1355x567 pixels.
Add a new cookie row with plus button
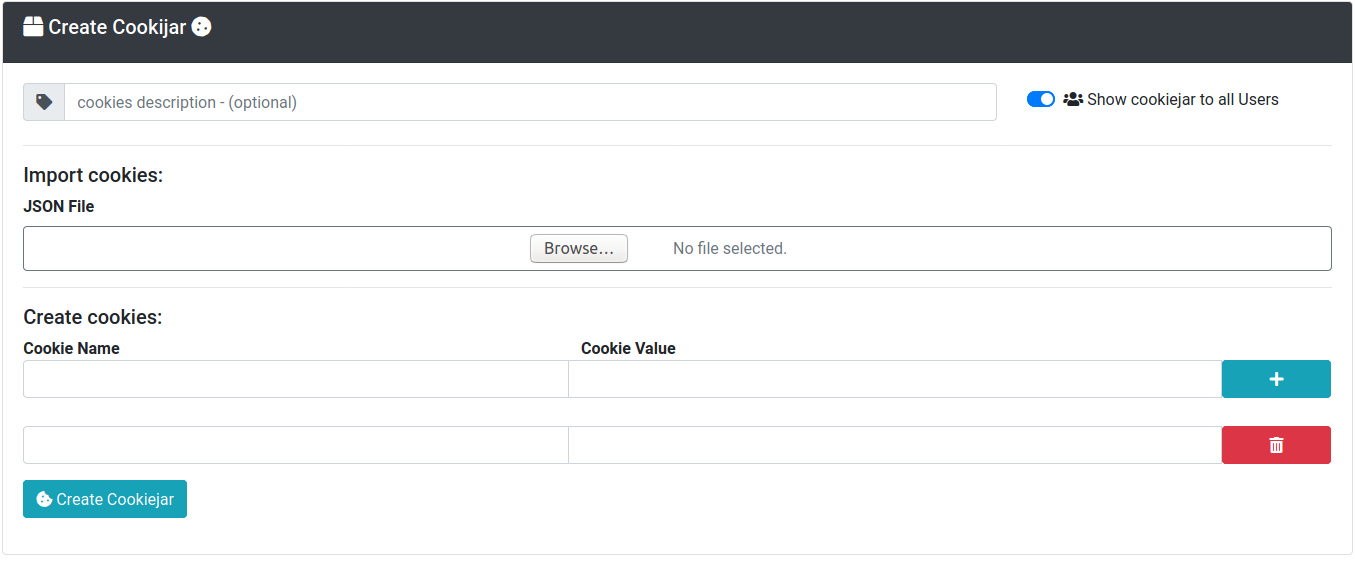(x=1276, y=379)
